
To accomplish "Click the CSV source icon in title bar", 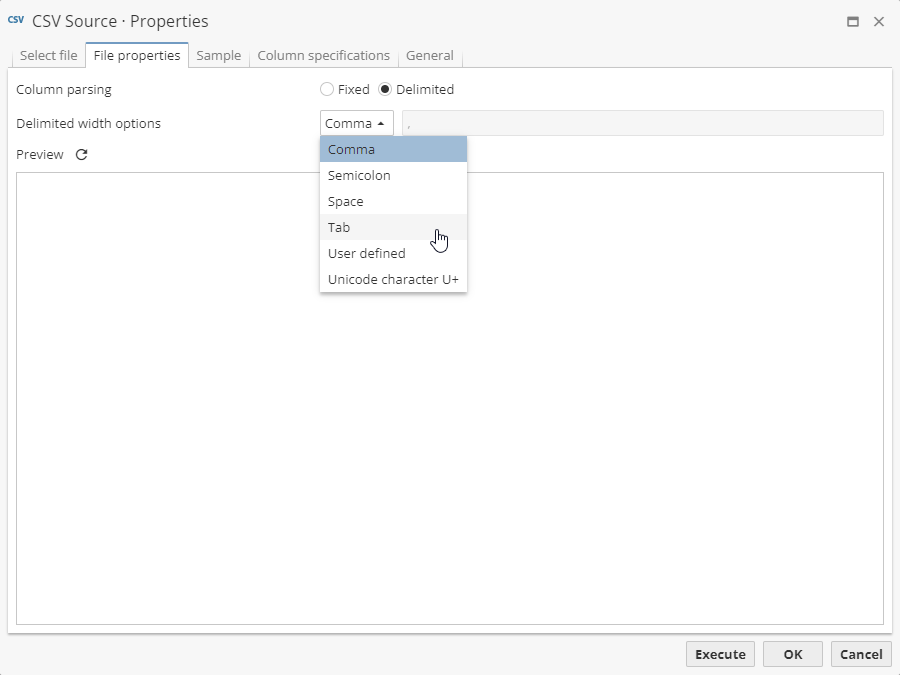I will click(x=16, y=21).
